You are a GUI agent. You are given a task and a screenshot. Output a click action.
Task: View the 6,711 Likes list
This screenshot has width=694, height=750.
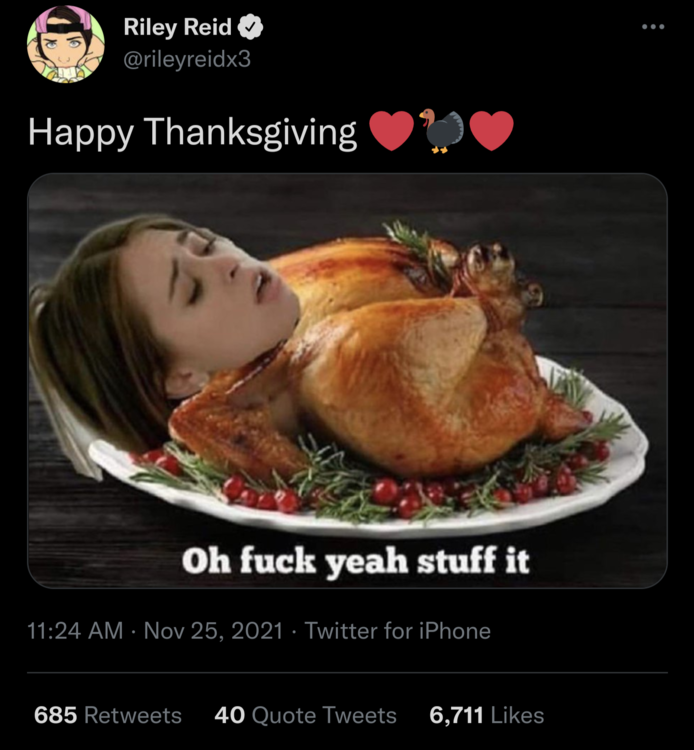[x=486, y=715]
